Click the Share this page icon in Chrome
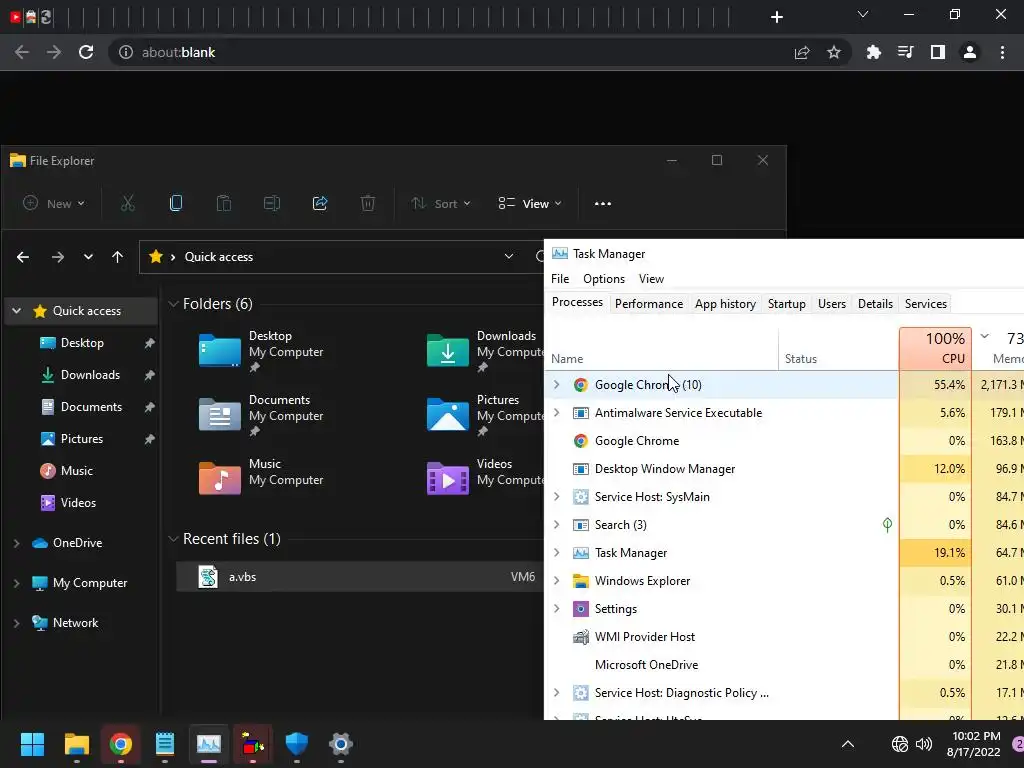 pos(802,52)
